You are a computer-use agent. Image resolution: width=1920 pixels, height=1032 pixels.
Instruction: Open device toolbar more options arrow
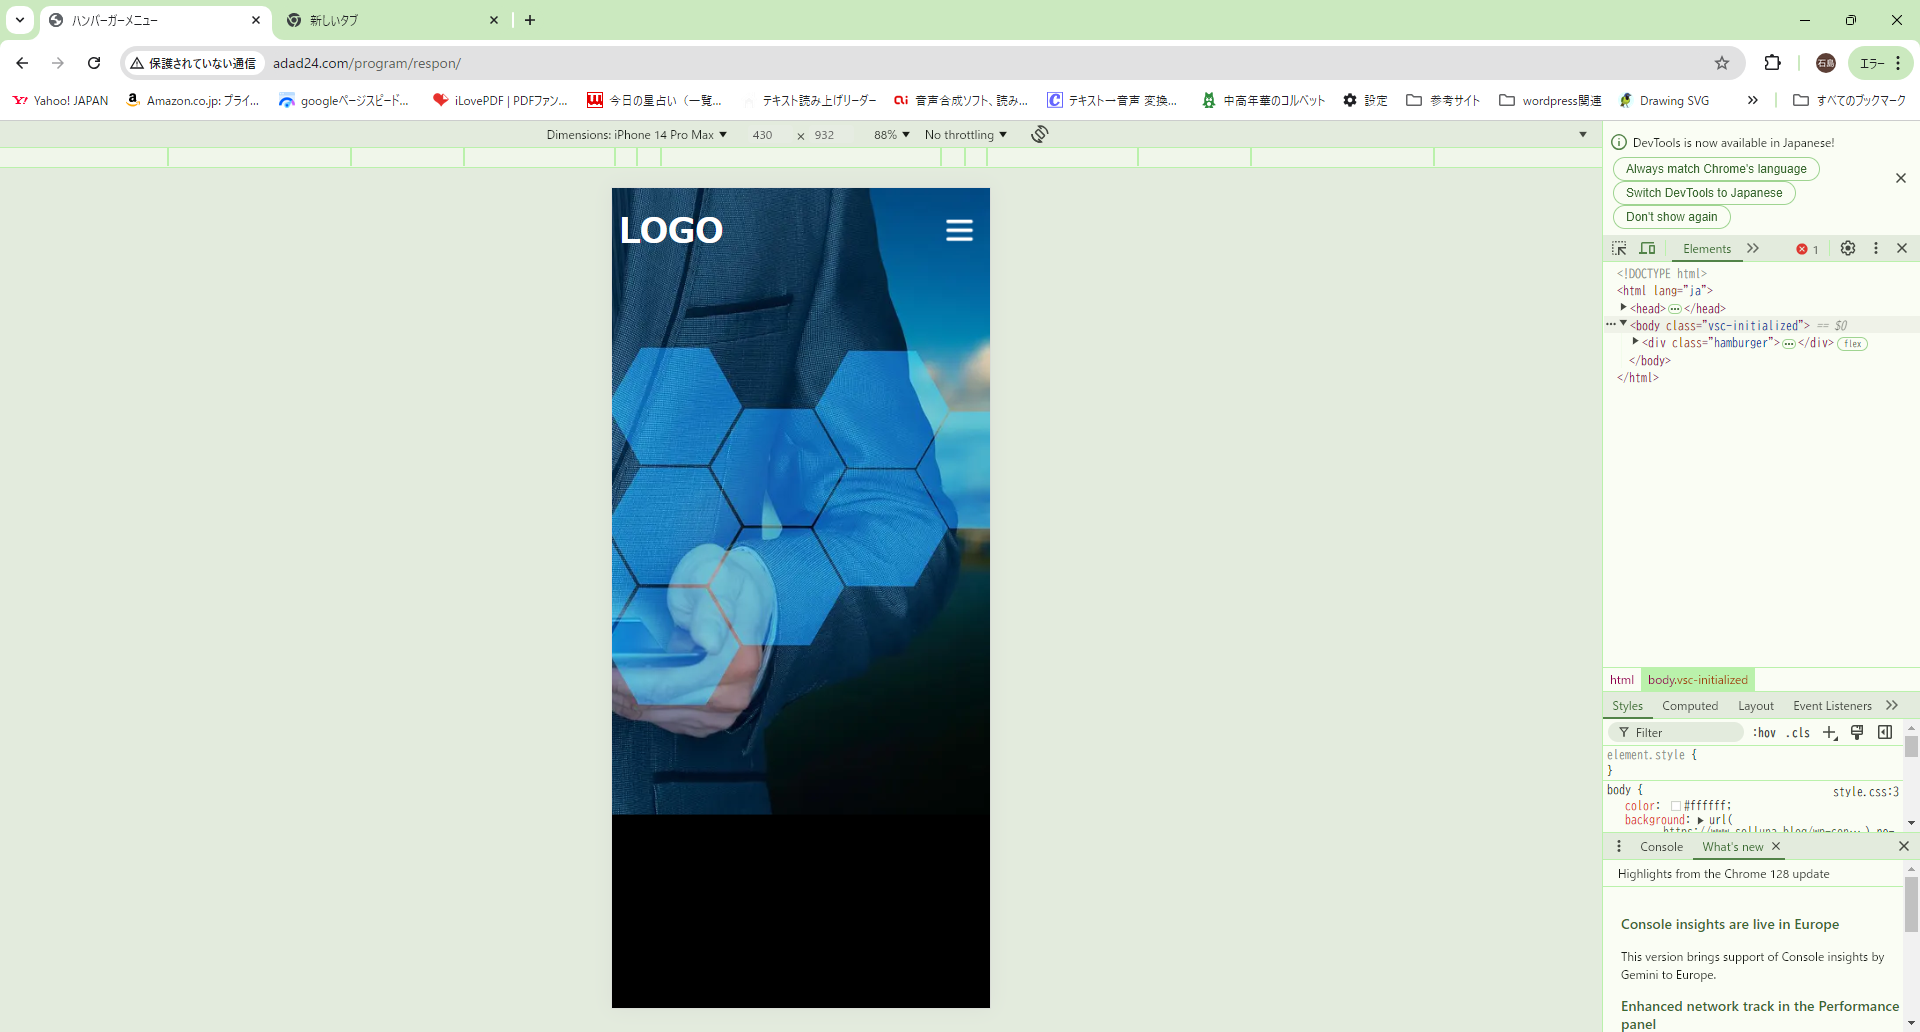(x=1583, y=135)
